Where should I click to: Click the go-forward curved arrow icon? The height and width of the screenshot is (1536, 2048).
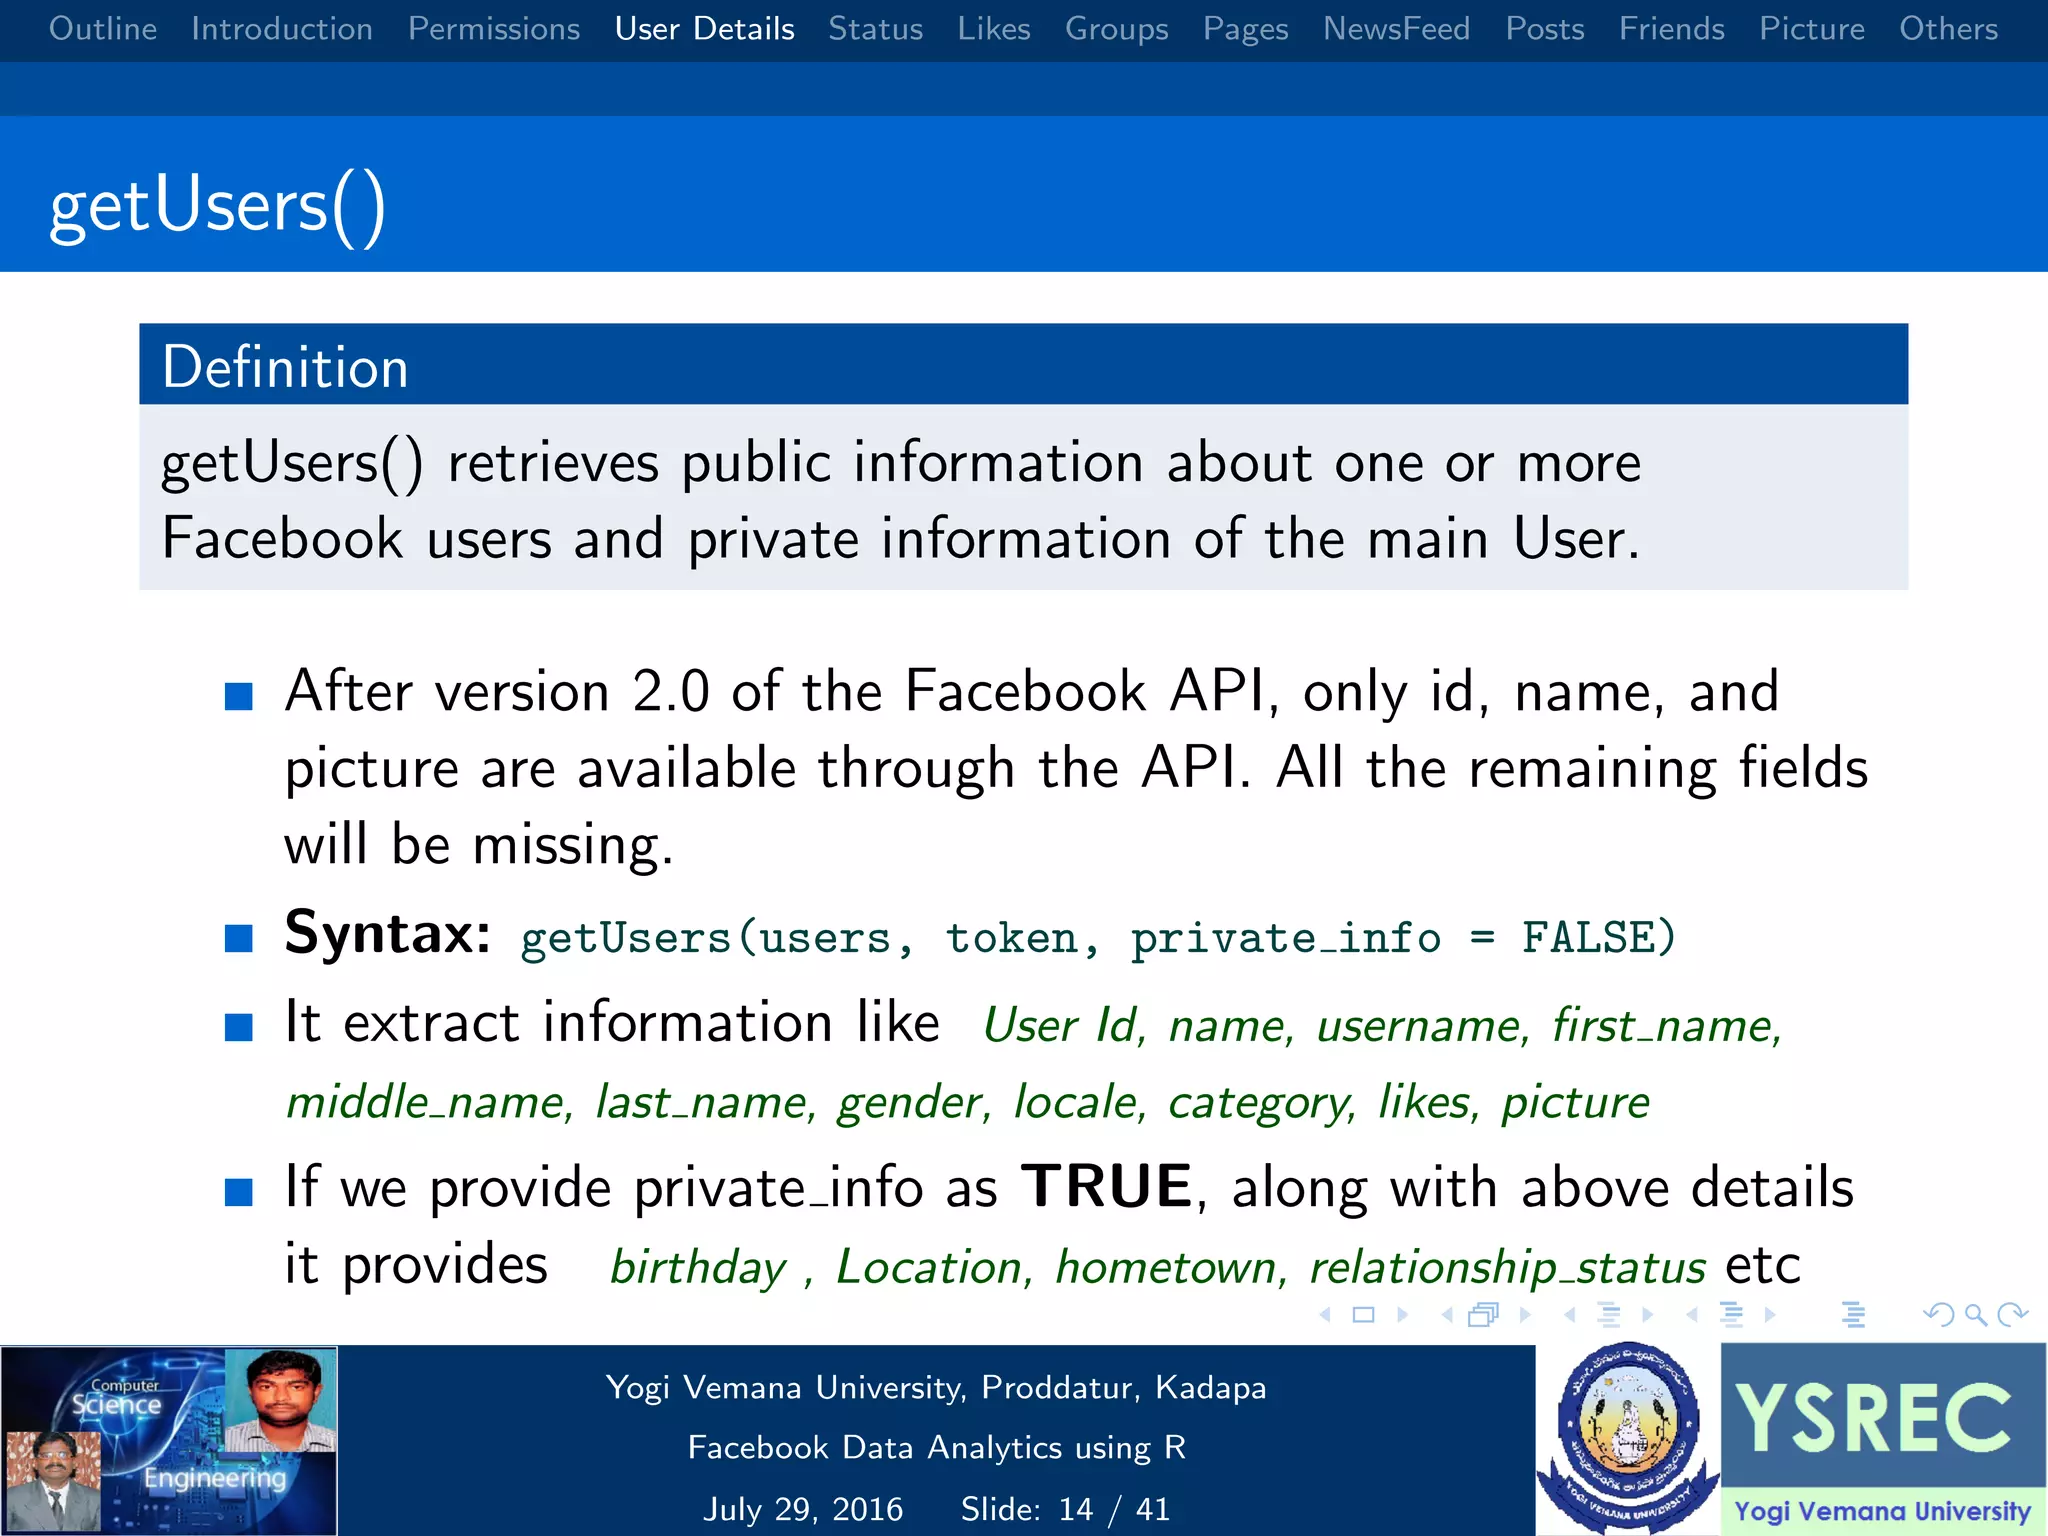[x=2012, y=1315]
